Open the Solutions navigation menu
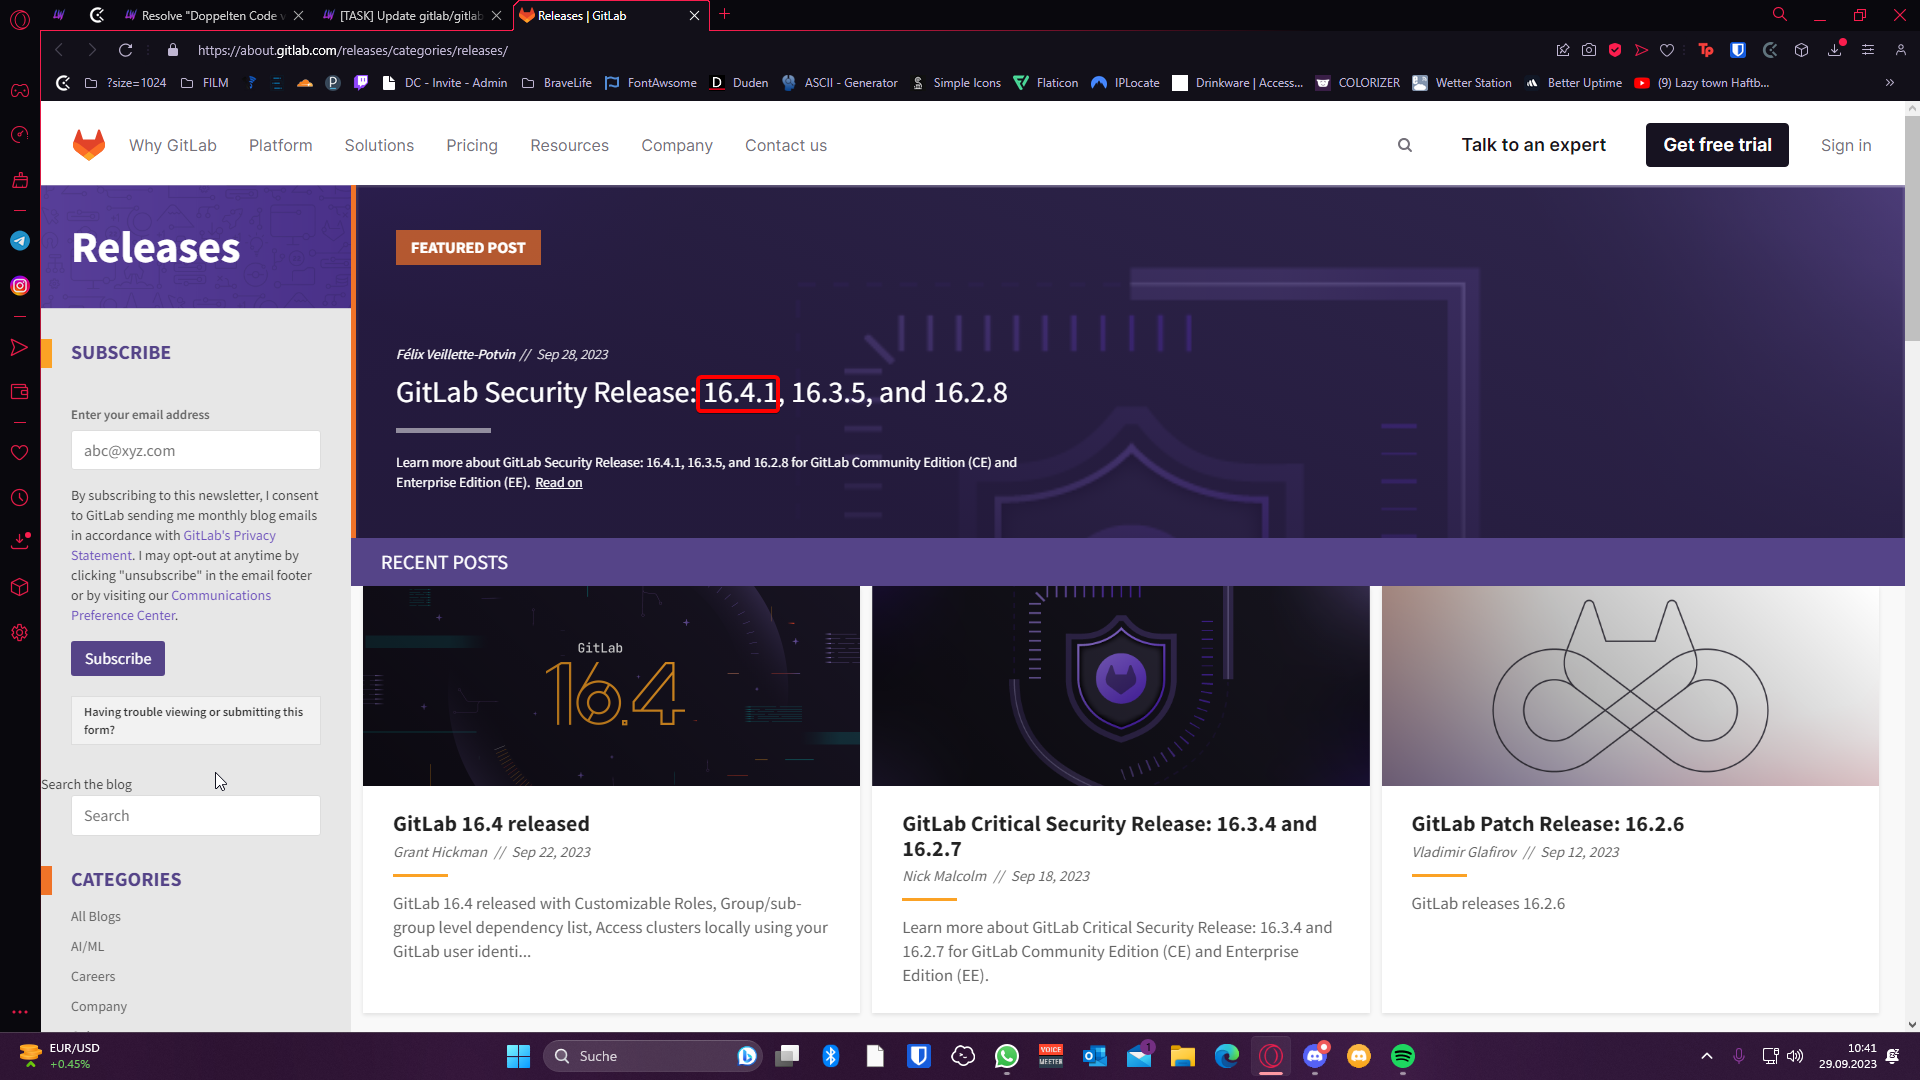Image resolution: width=1920 pixels, height=1080 pixels. pos(379,145)
